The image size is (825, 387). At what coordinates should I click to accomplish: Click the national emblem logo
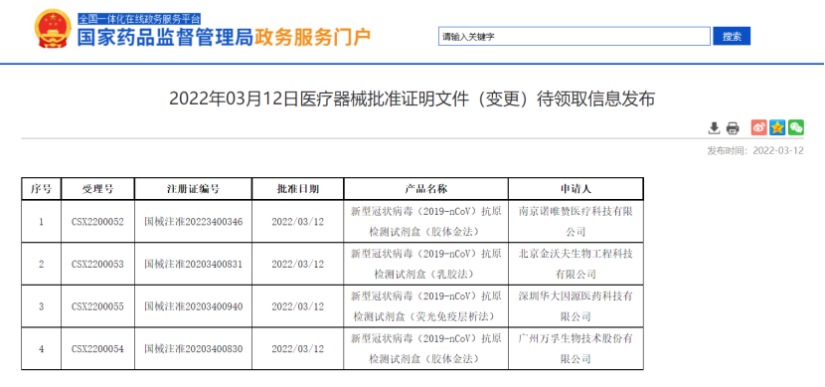click(53, 29)
